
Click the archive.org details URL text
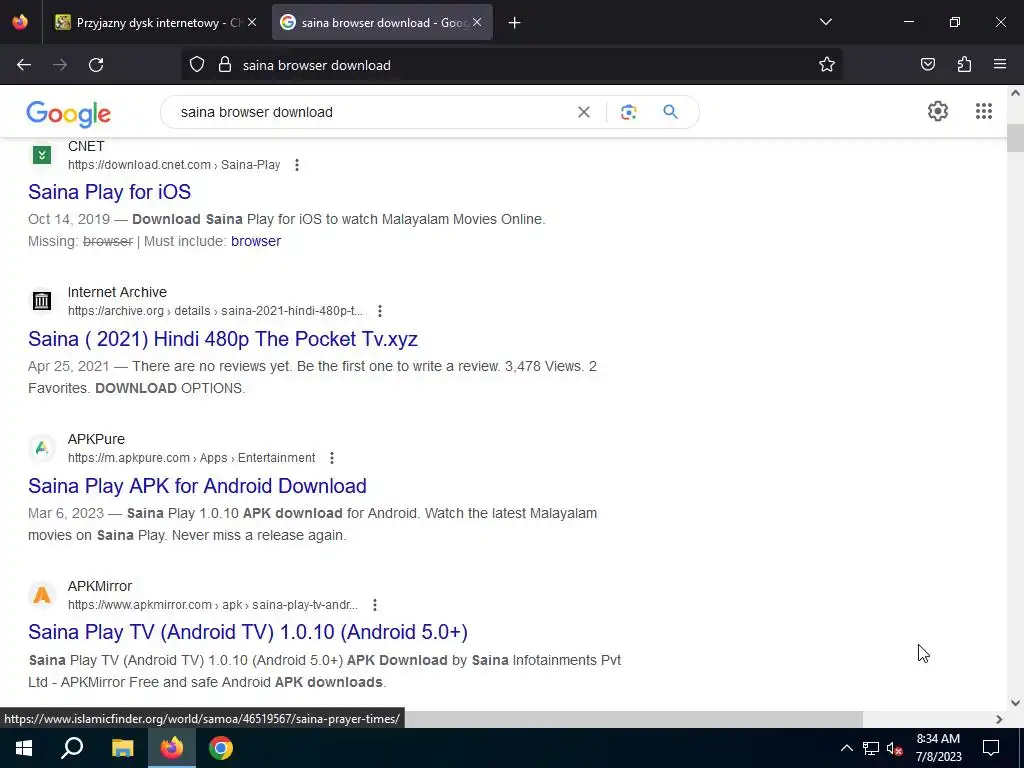point(216,312)
